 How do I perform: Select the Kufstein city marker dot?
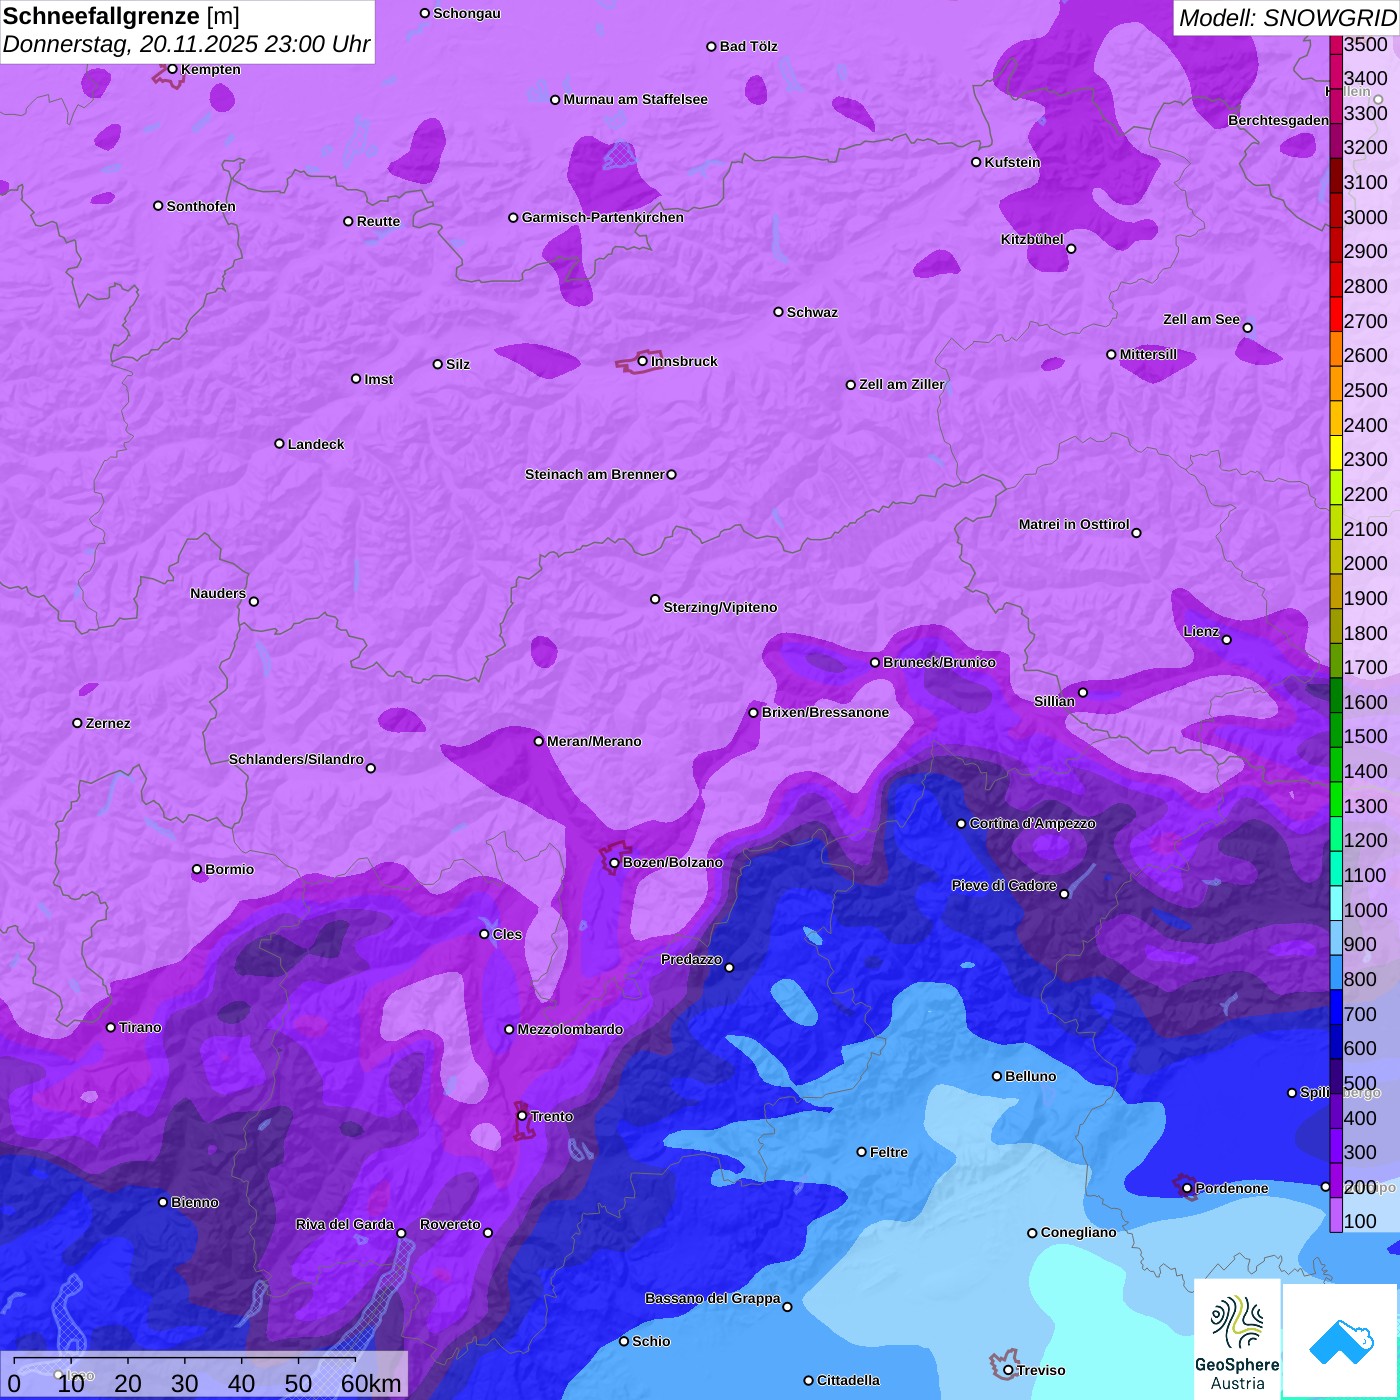tap(976, 162)
